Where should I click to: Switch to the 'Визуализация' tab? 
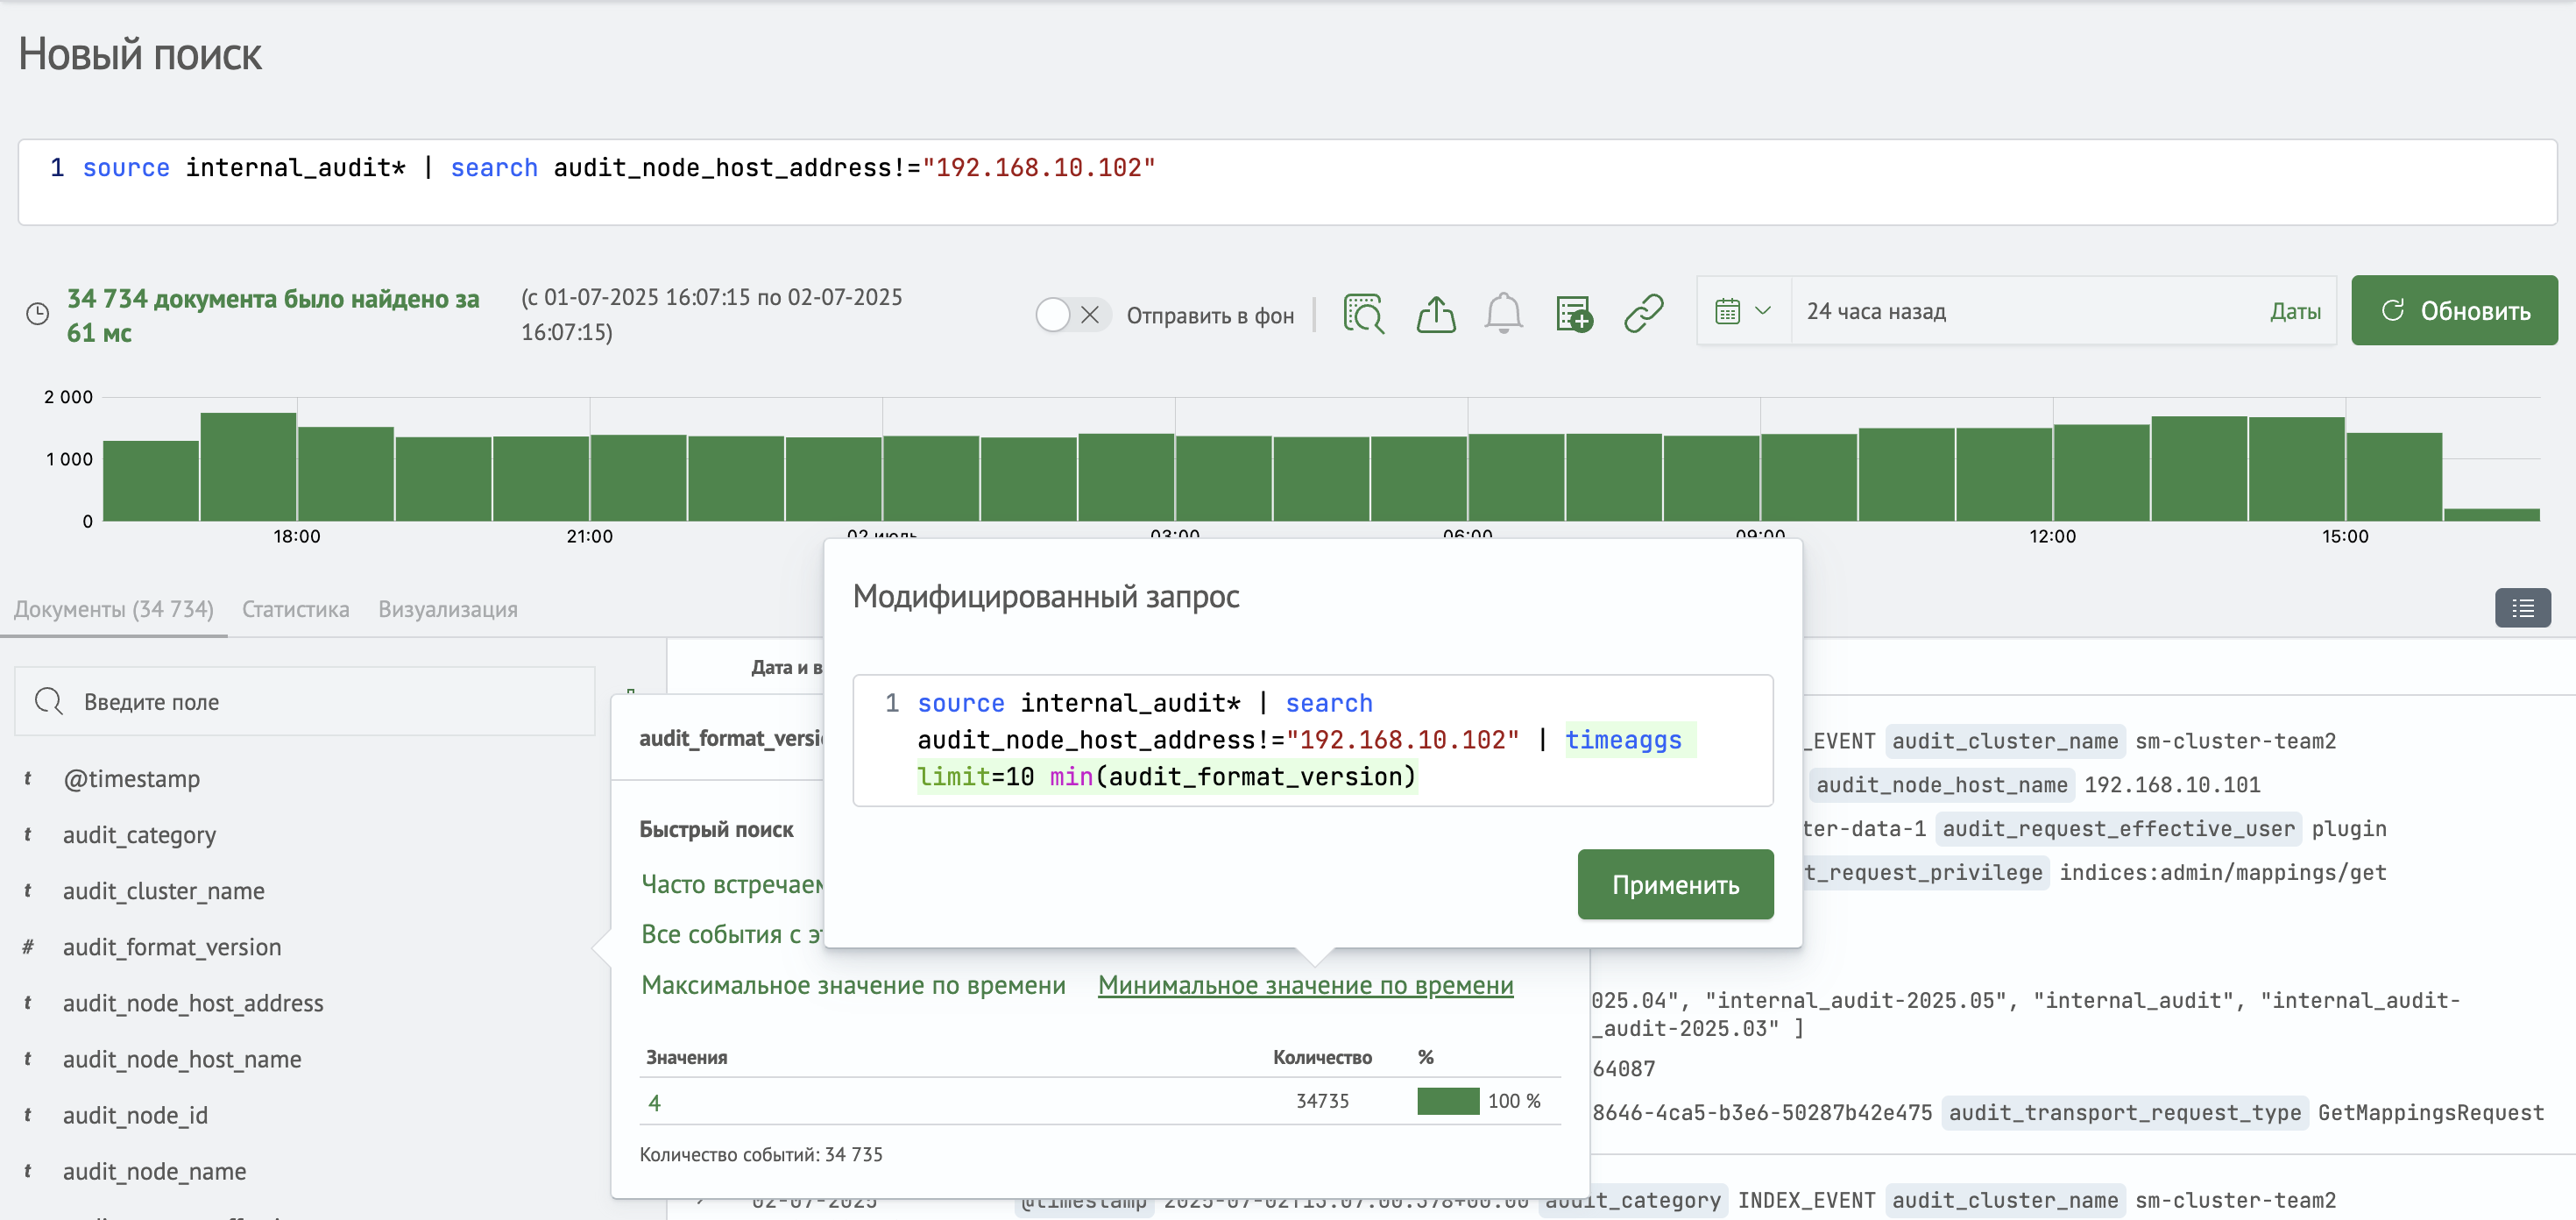(447, 609)
